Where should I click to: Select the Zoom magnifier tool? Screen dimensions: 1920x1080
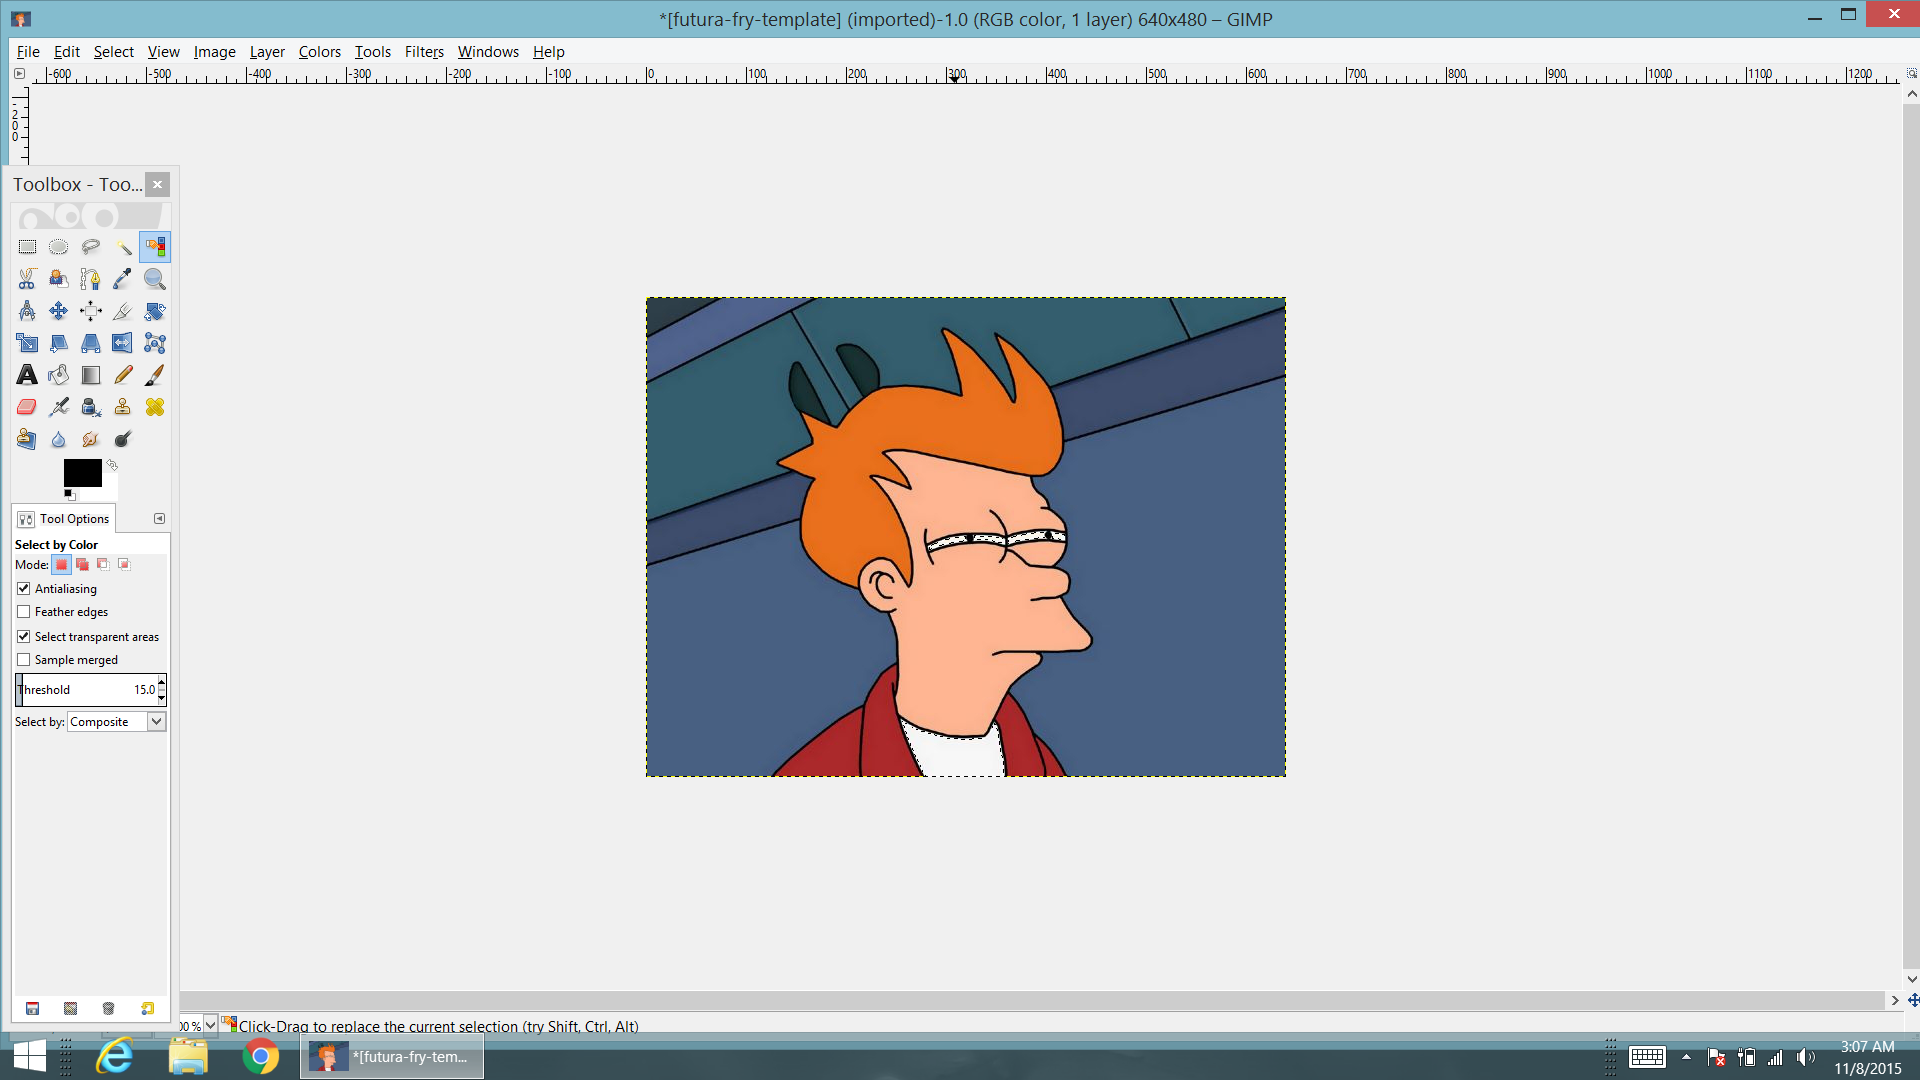155,279
